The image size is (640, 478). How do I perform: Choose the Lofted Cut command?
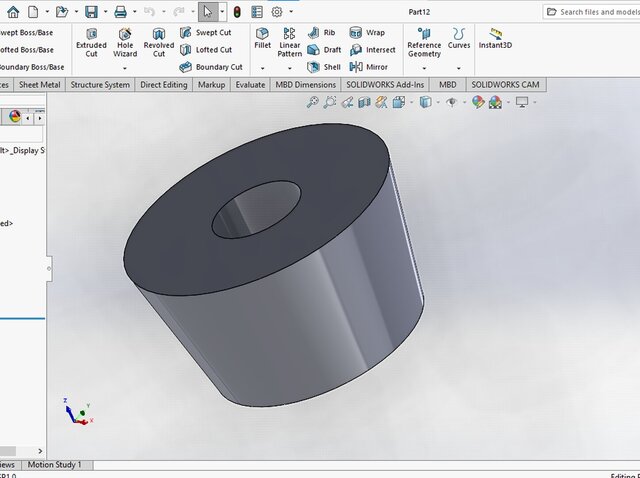(206, 50)
